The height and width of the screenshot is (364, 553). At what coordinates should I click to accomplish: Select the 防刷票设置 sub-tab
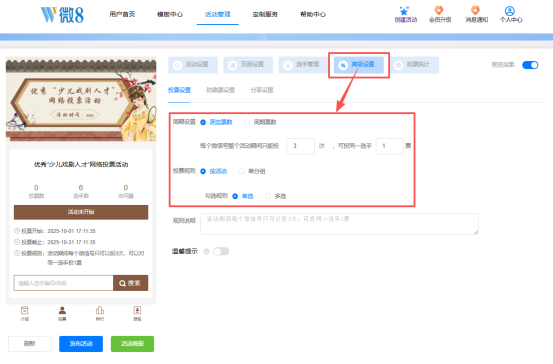point(220,90)
